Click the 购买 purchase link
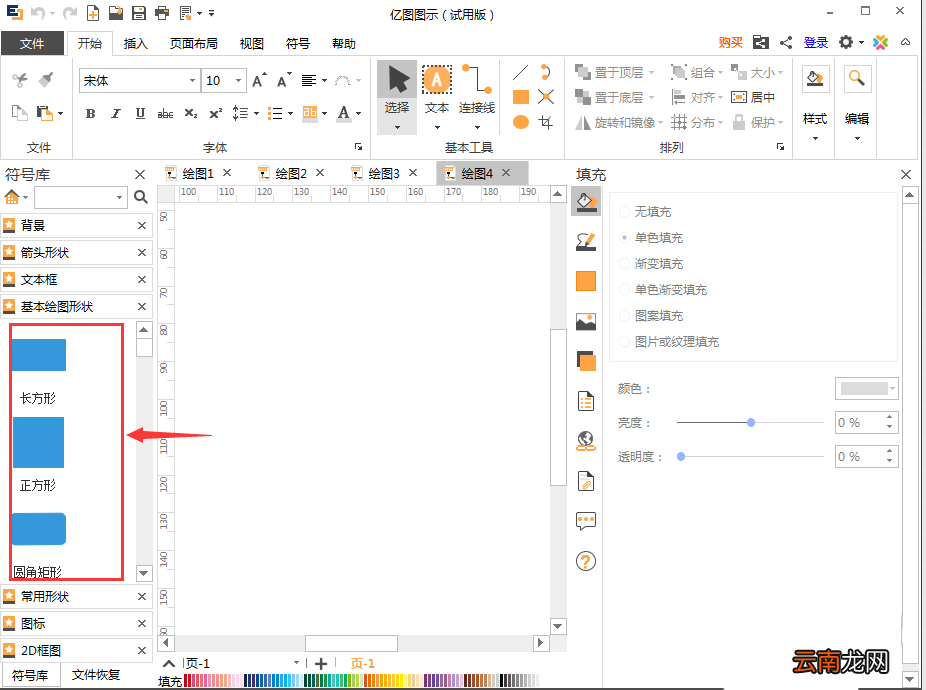926x690 pixels. coord(731,43)
